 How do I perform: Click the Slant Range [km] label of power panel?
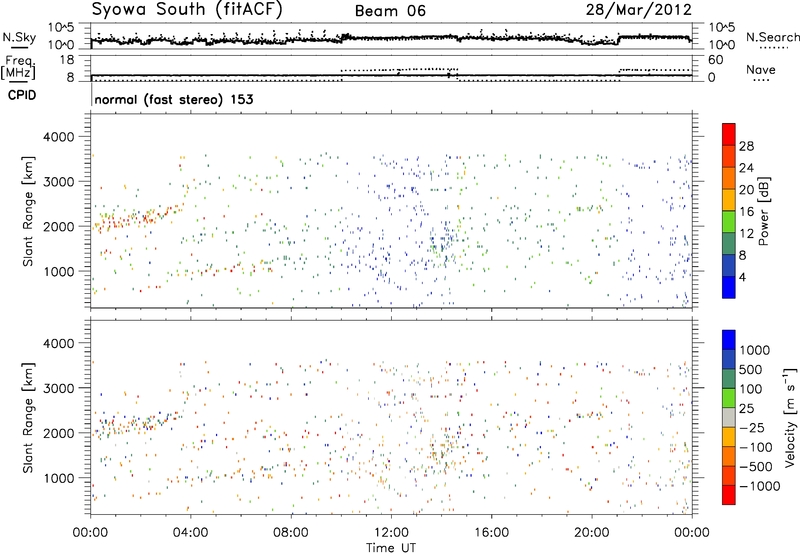point(29,211)
